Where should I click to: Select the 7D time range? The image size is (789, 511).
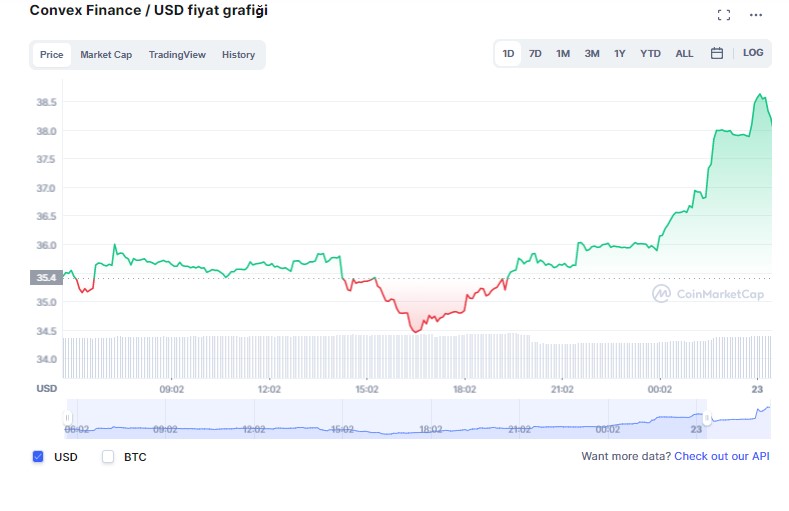click(x=535, y=53)
